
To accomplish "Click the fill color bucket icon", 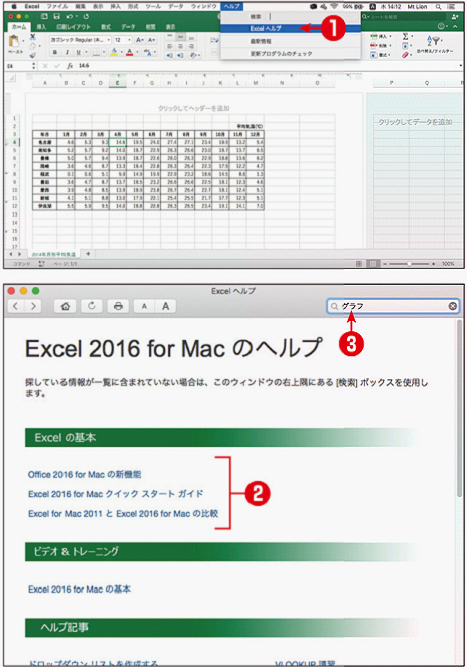I will point(114,52).
